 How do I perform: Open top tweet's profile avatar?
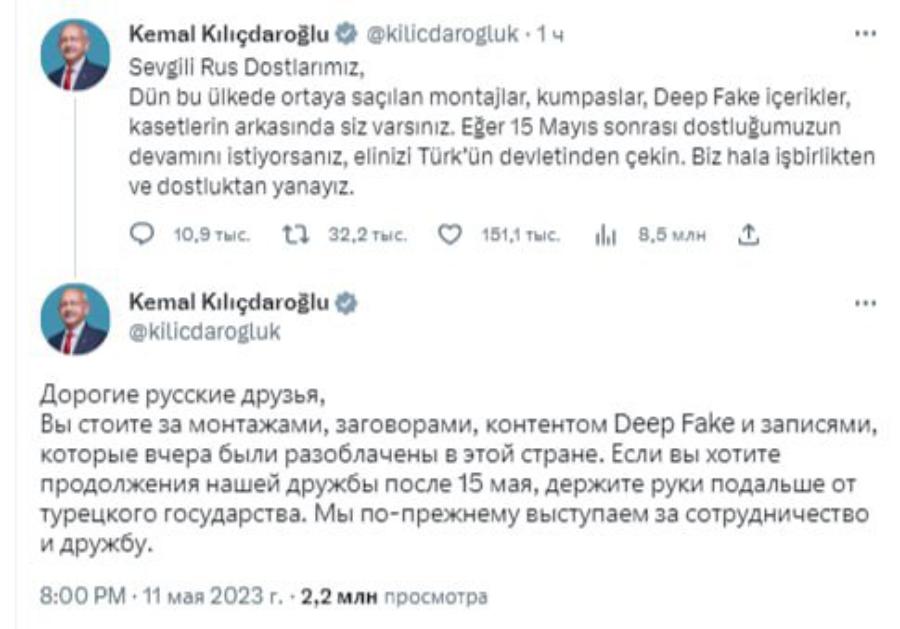tap(75, 53)
